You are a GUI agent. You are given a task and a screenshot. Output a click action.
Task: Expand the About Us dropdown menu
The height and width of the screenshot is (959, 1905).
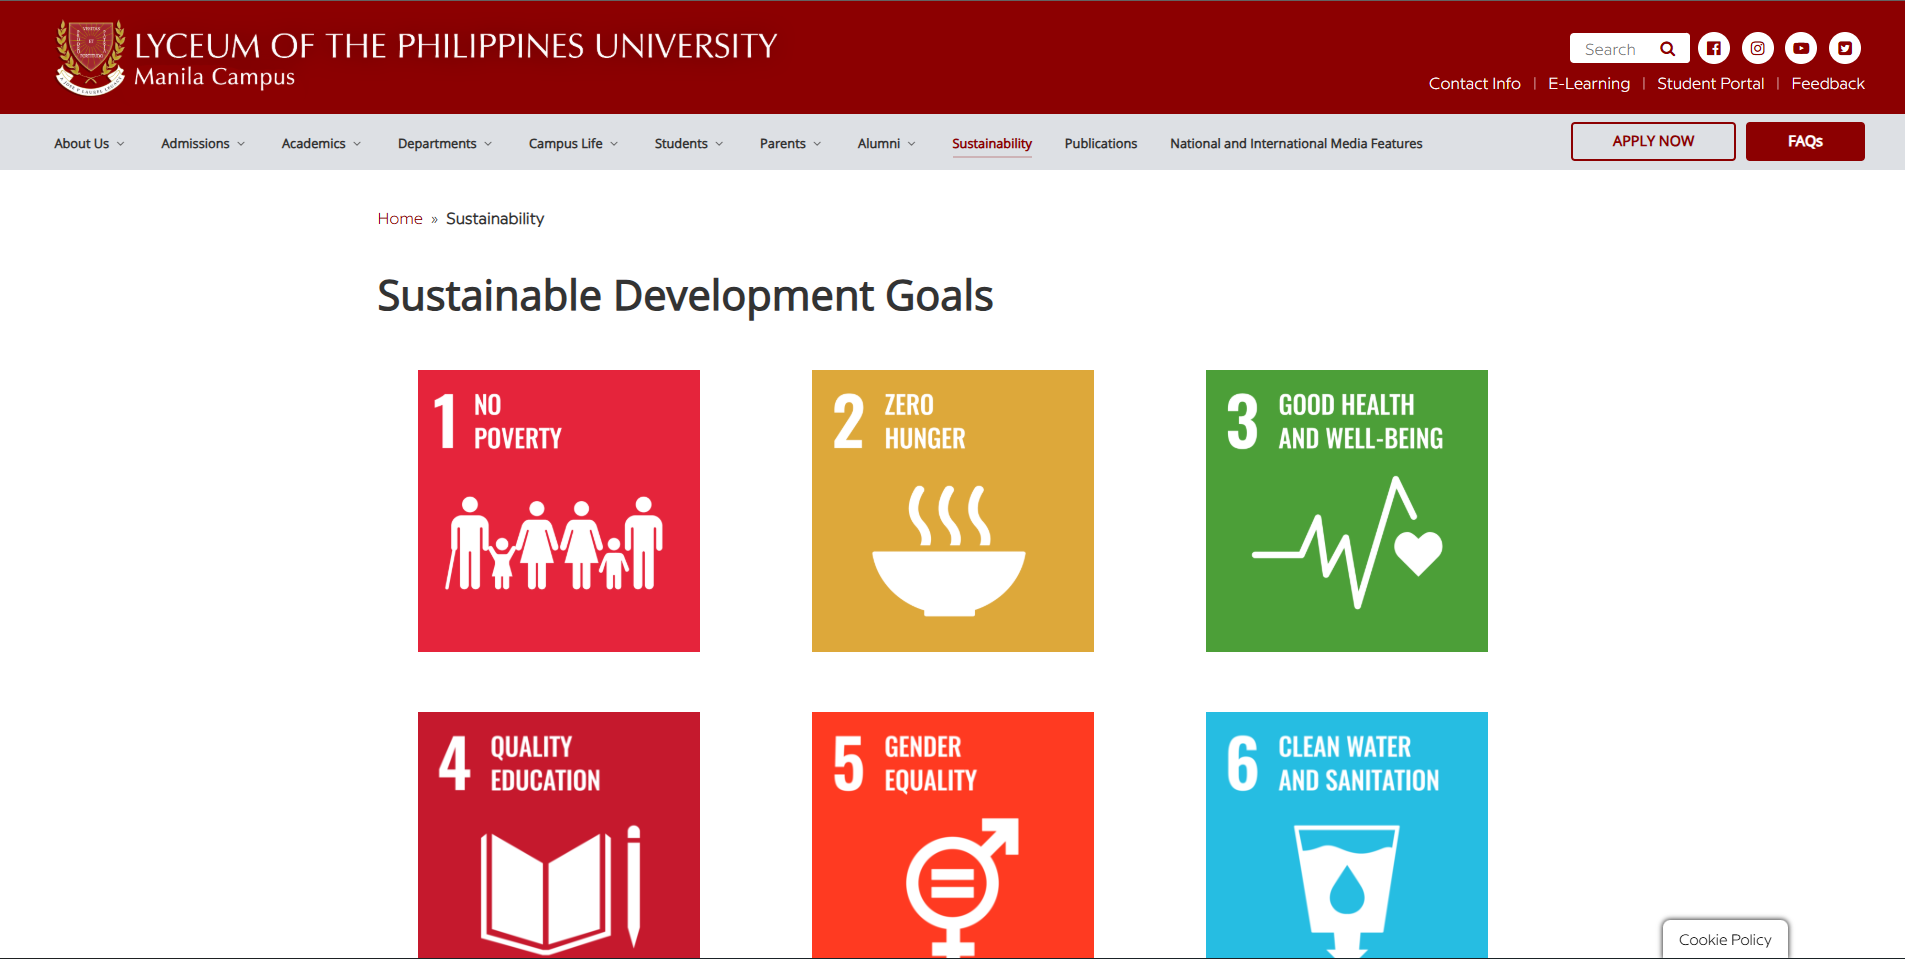click(x=89, y=144)
